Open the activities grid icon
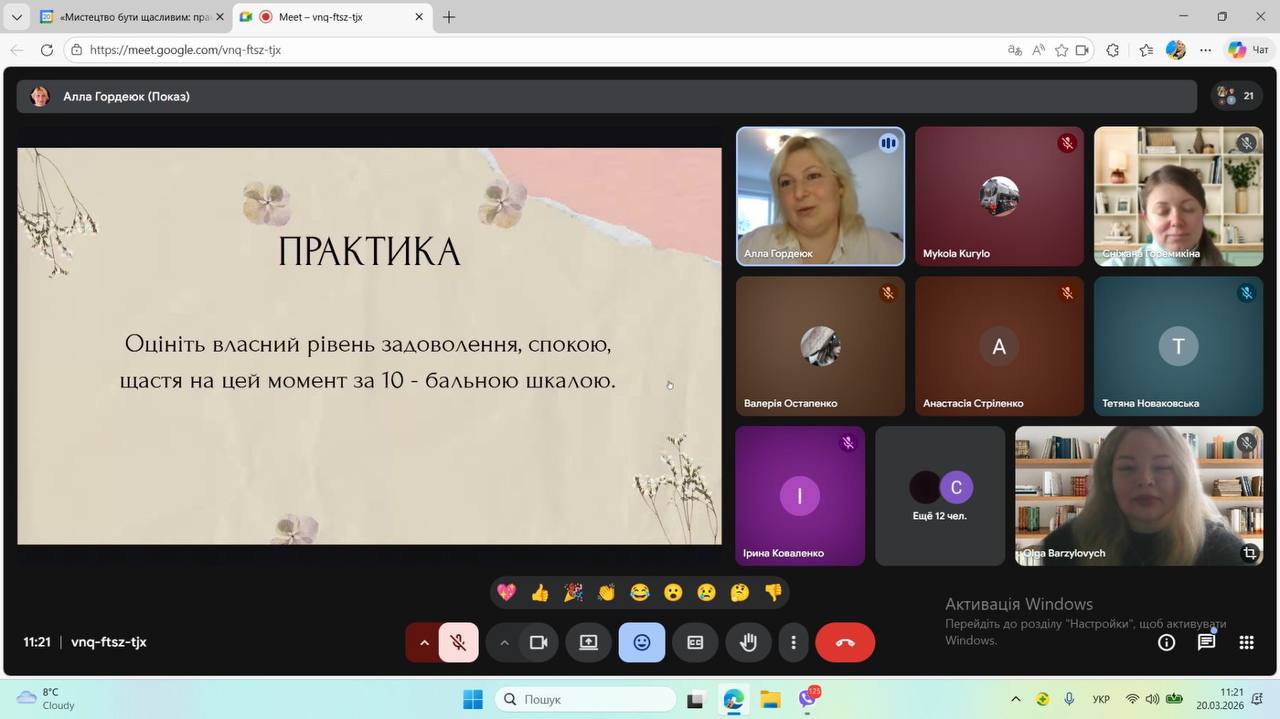Screen dimensions: 1280x719 (x=1246, y=643)
